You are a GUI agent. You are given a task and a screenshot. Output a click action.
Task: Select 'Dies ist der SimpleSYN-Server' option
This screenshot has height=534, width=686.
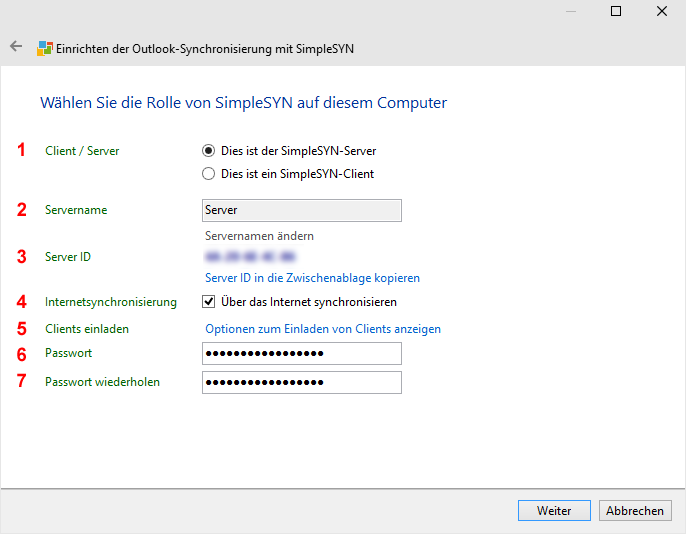[208, 151]
